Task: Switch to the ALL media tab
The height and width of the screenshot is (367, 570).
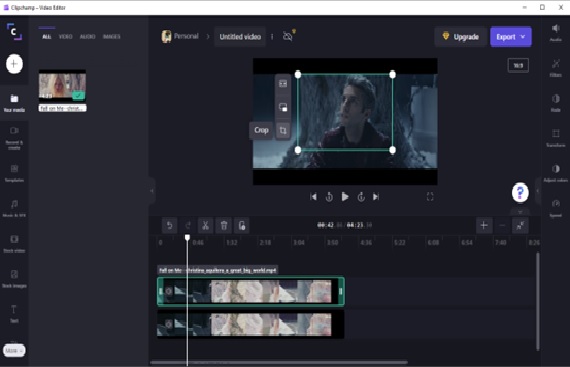Action: (47, 37)
